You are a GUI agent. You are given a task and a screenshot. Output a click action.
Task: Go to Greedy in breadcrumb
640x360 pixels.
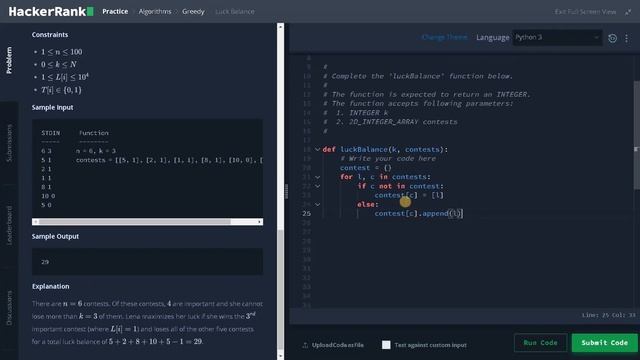tap(193, 11)
